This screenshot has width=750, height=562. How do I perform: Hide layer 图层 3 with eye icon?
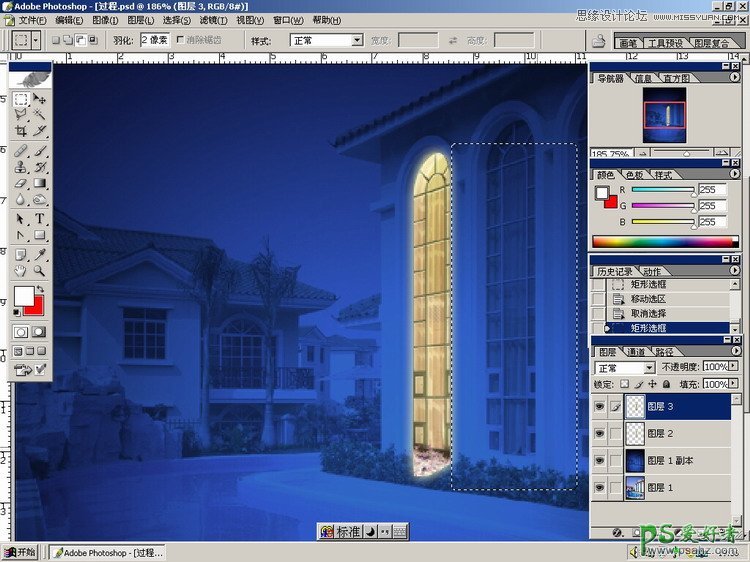pos(600,407)
